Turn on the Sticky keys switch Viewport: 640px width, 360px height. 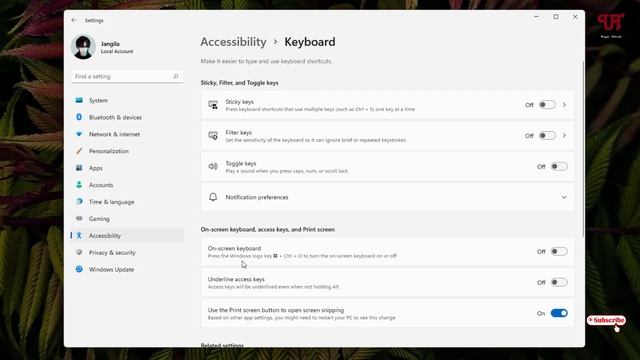547,105
